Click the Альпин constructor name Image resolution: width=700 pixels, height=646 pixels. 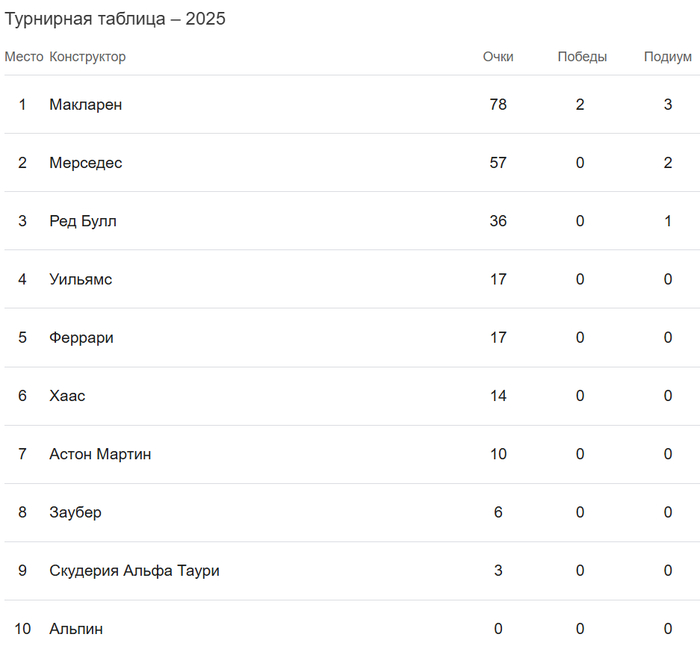[x=76, y=629]
